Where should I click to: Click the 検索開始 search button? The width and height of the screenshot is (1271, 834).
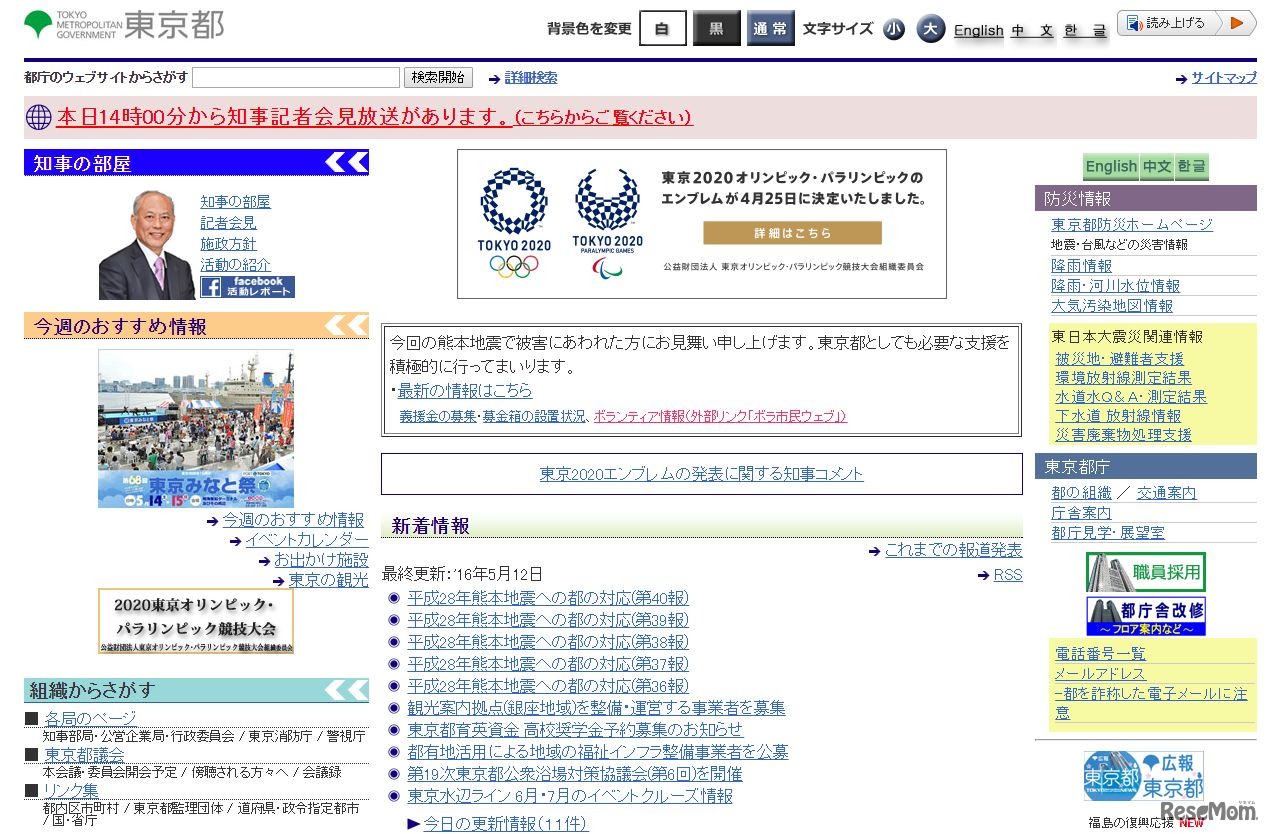tap(438, 77)
